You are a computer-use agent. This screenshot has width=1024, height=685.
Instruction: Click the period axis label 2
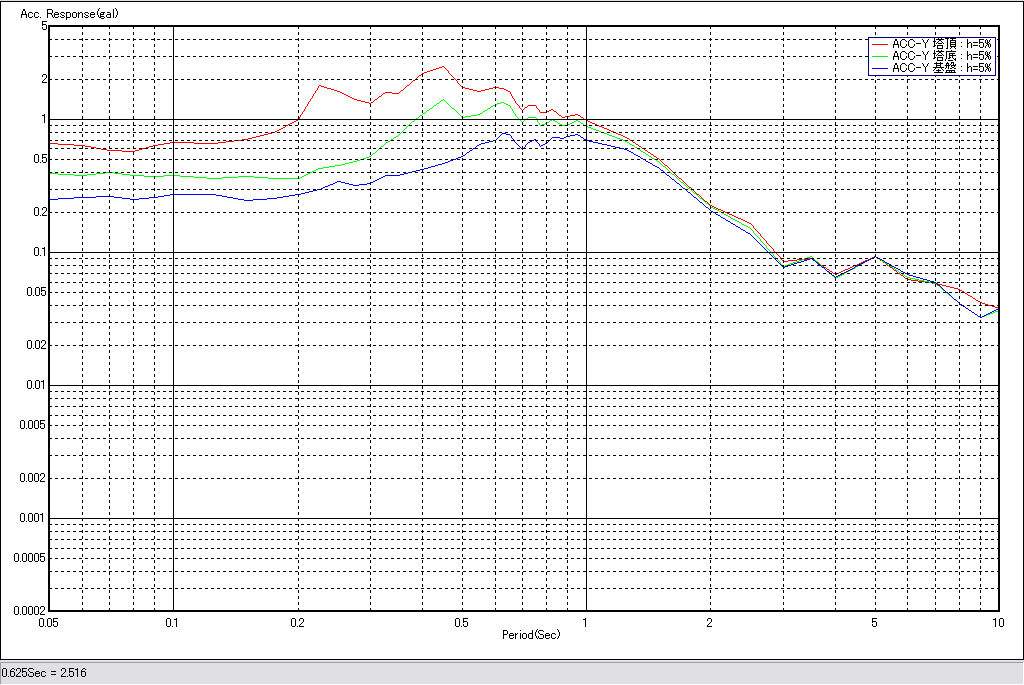click(x=709, y=622)
